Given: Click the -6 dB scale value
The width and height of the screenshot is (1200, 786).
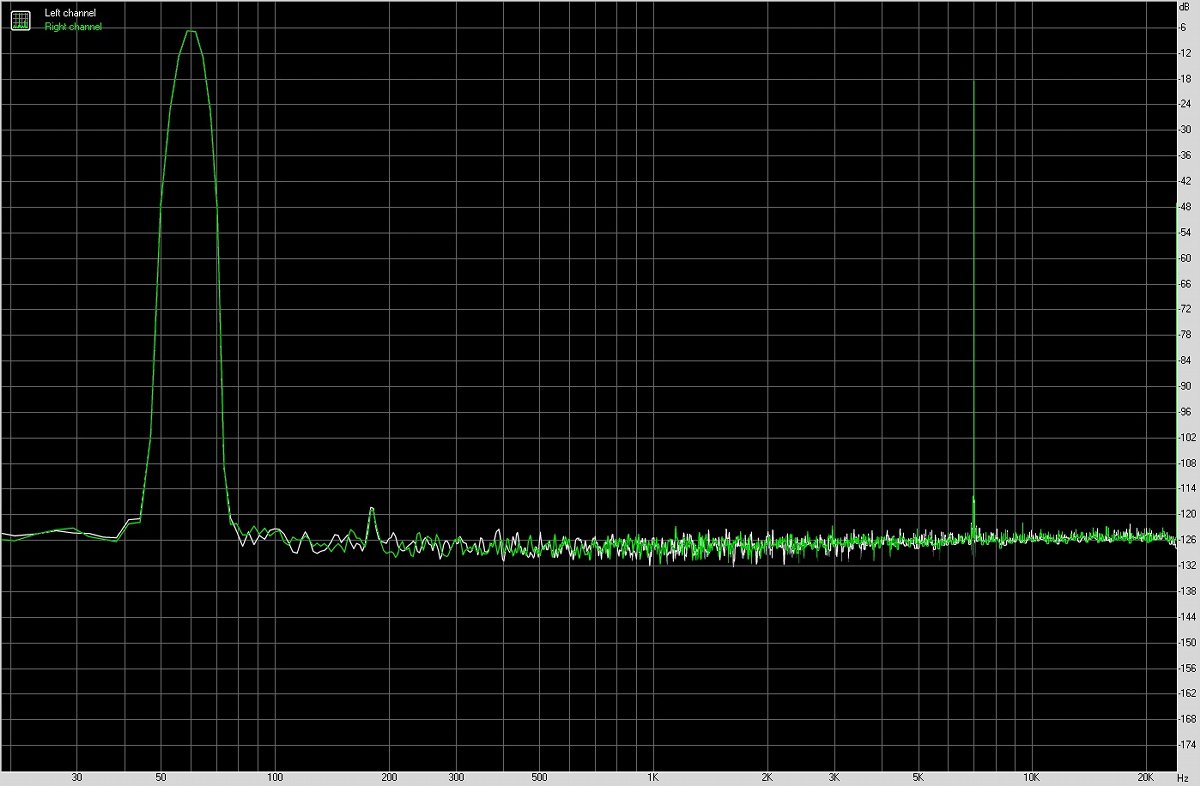Looking at the screenshot, I should coord(1184,27).
